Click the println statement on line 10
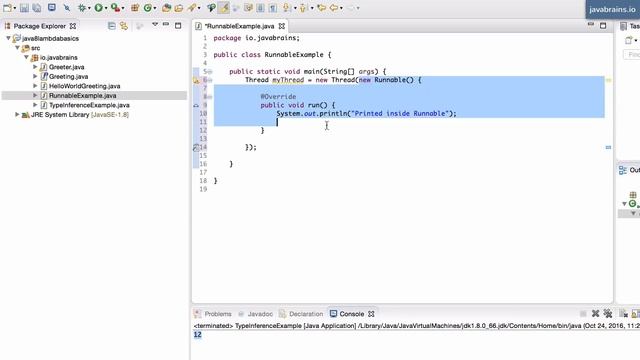 366,113
